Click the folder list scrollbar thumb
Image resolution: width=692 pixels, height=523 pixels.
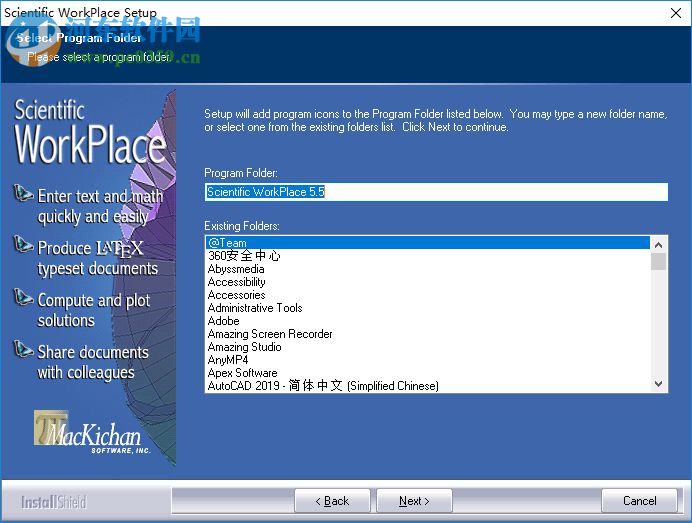click(658, 261)
